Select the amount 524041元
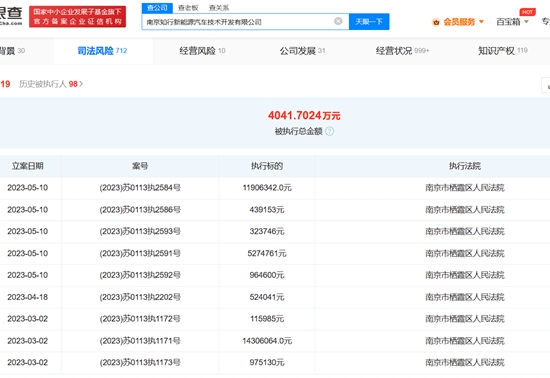 [x=267, y=297]
